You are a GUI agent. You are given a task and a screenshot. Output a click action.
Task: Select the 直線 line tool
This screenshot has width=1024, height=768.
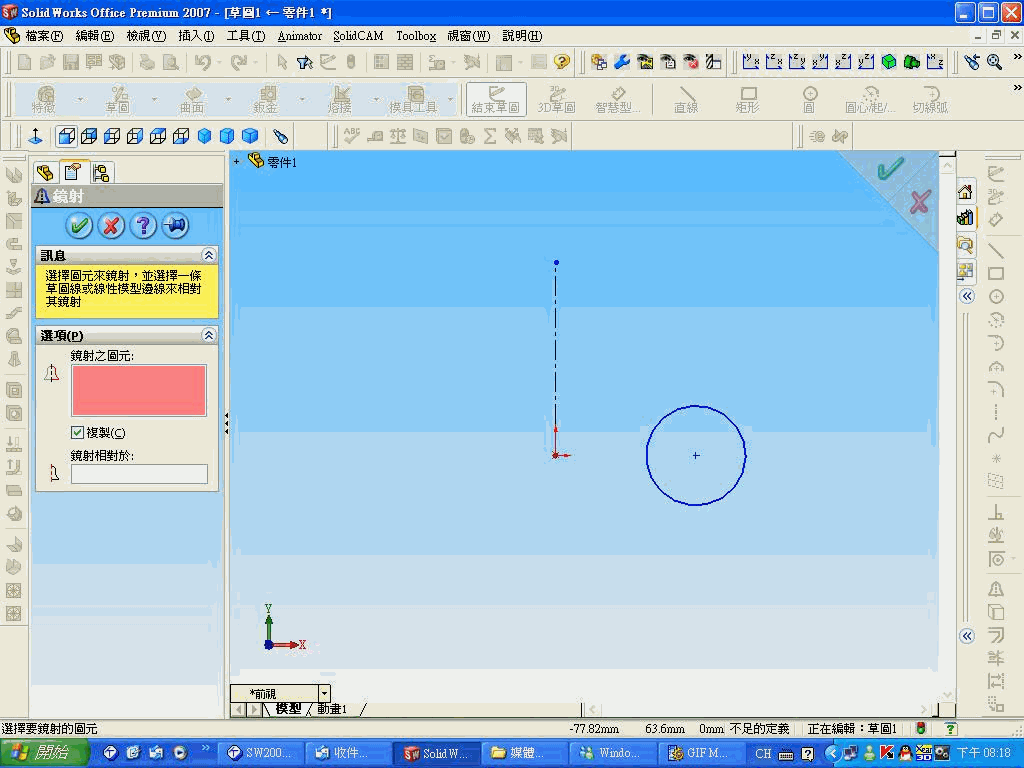pos(686,99)
